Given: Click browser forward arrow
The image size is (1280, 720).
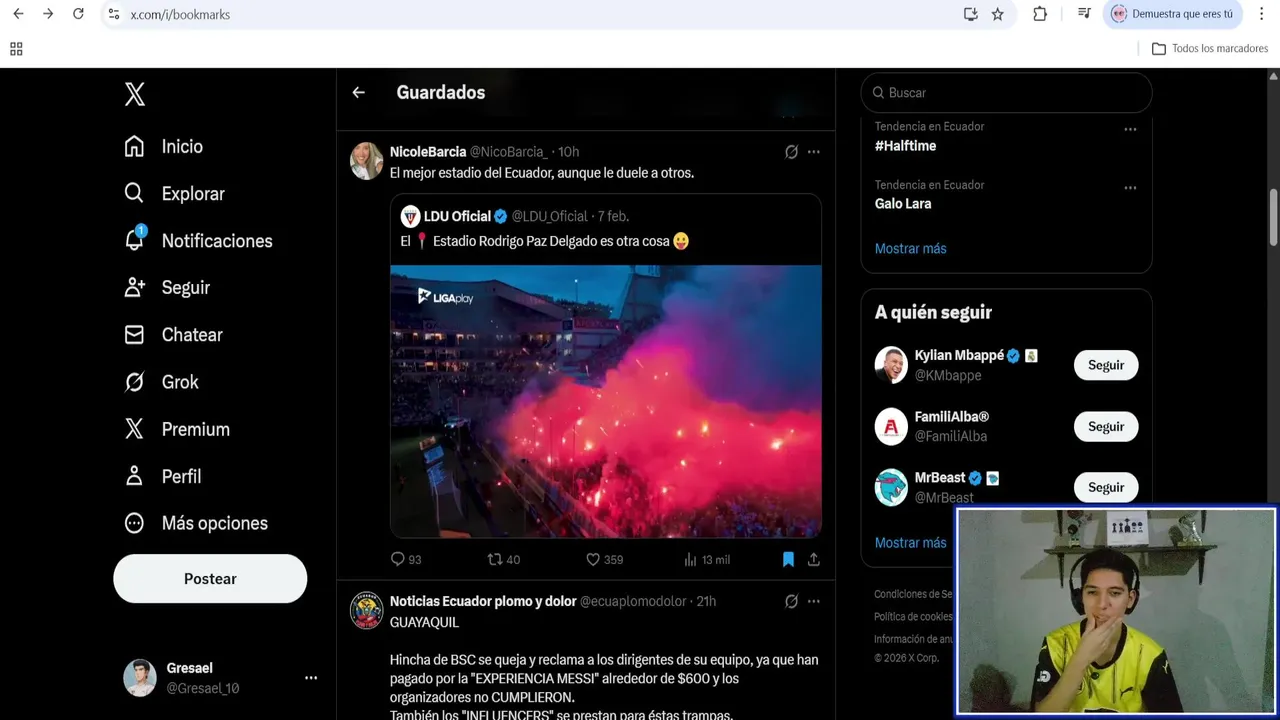Looking at the screenshot, I should pos(48,14).
